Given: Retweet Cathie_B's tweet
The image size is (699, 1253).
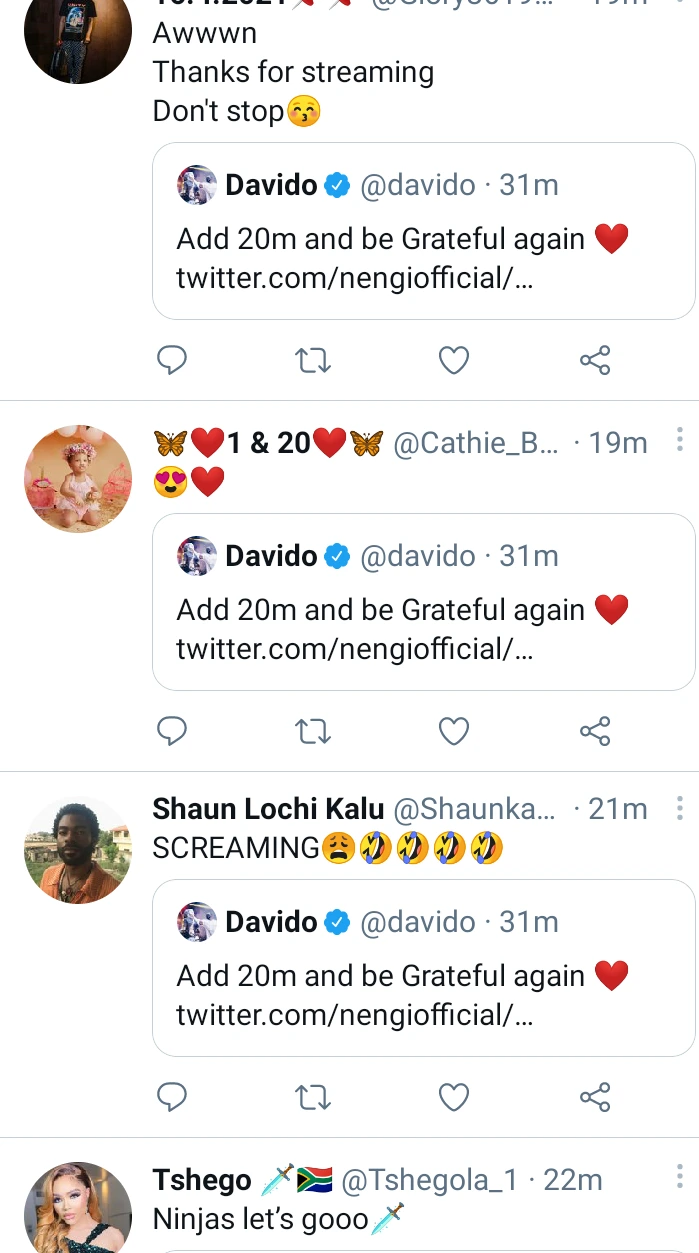Looking at the screenshot, I should tap(313, 731).
